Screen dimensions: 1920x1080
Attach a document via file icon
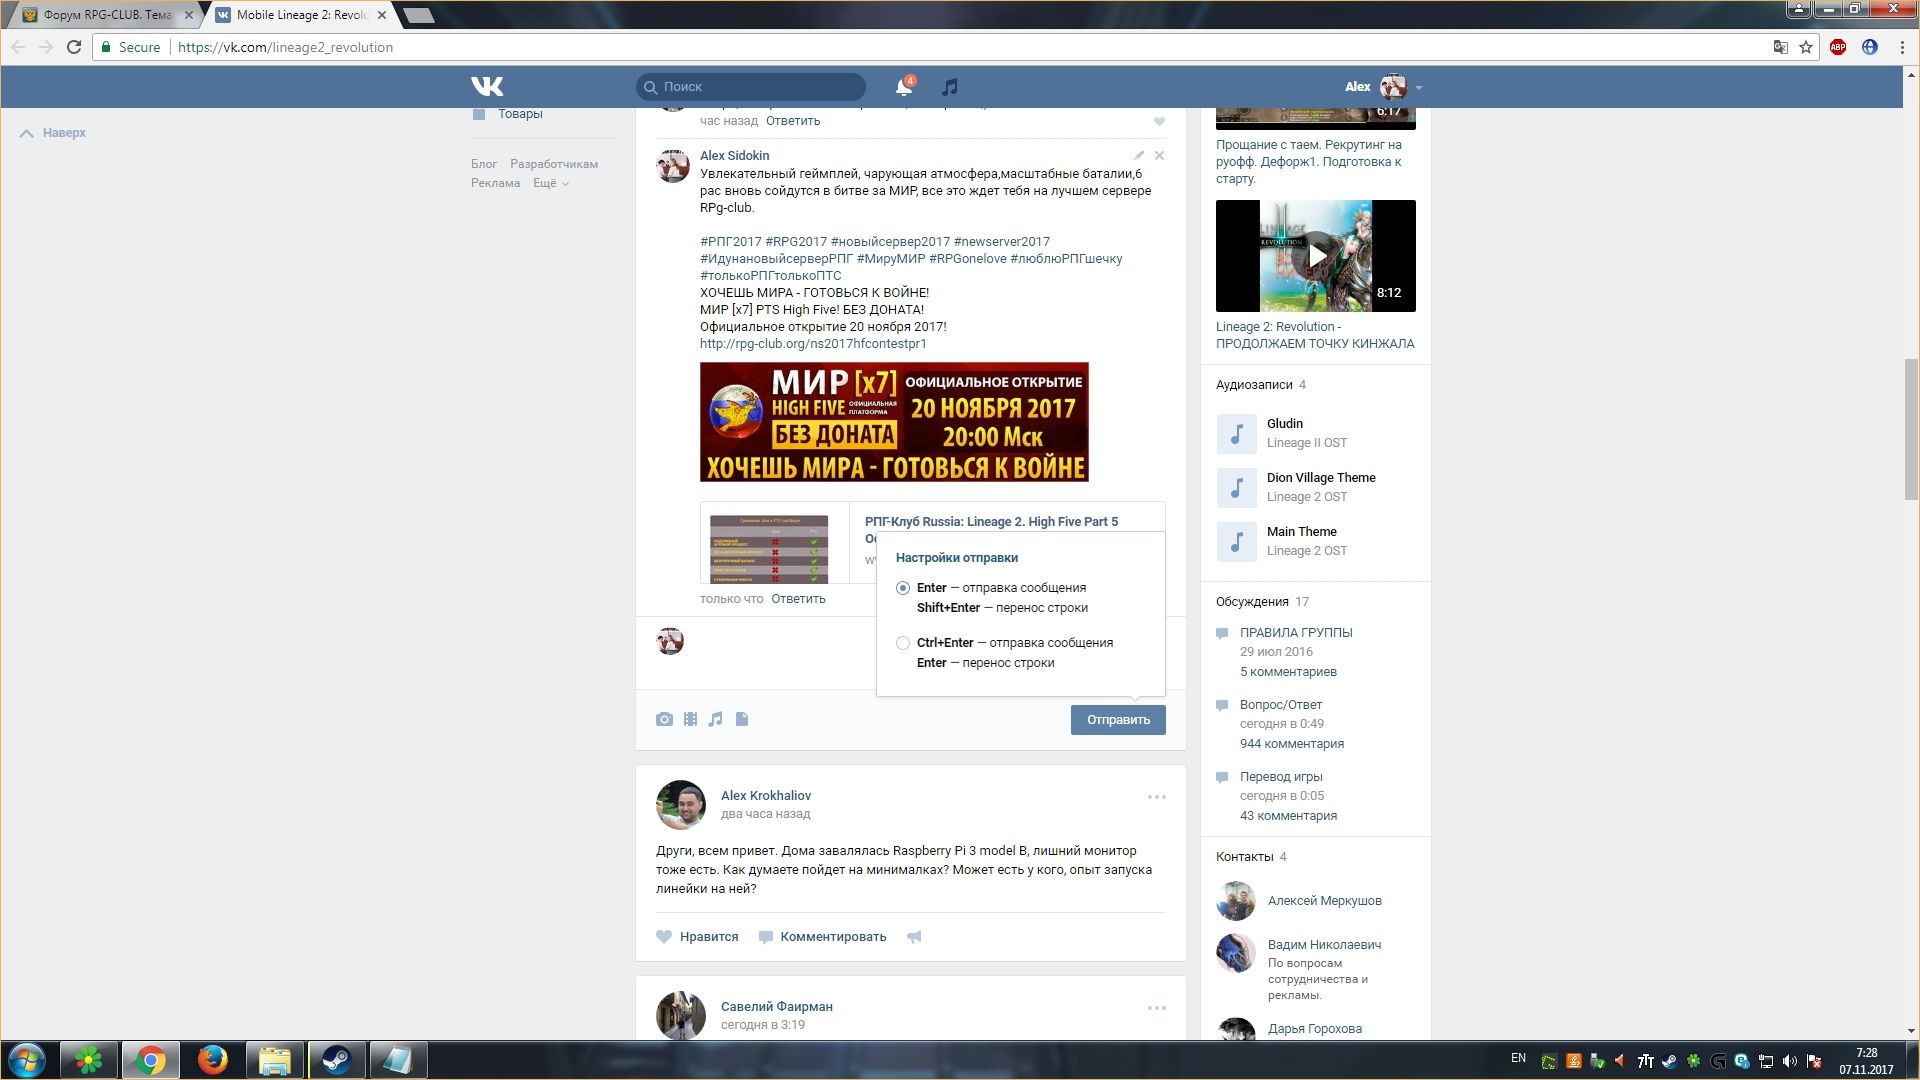point(742,719)
